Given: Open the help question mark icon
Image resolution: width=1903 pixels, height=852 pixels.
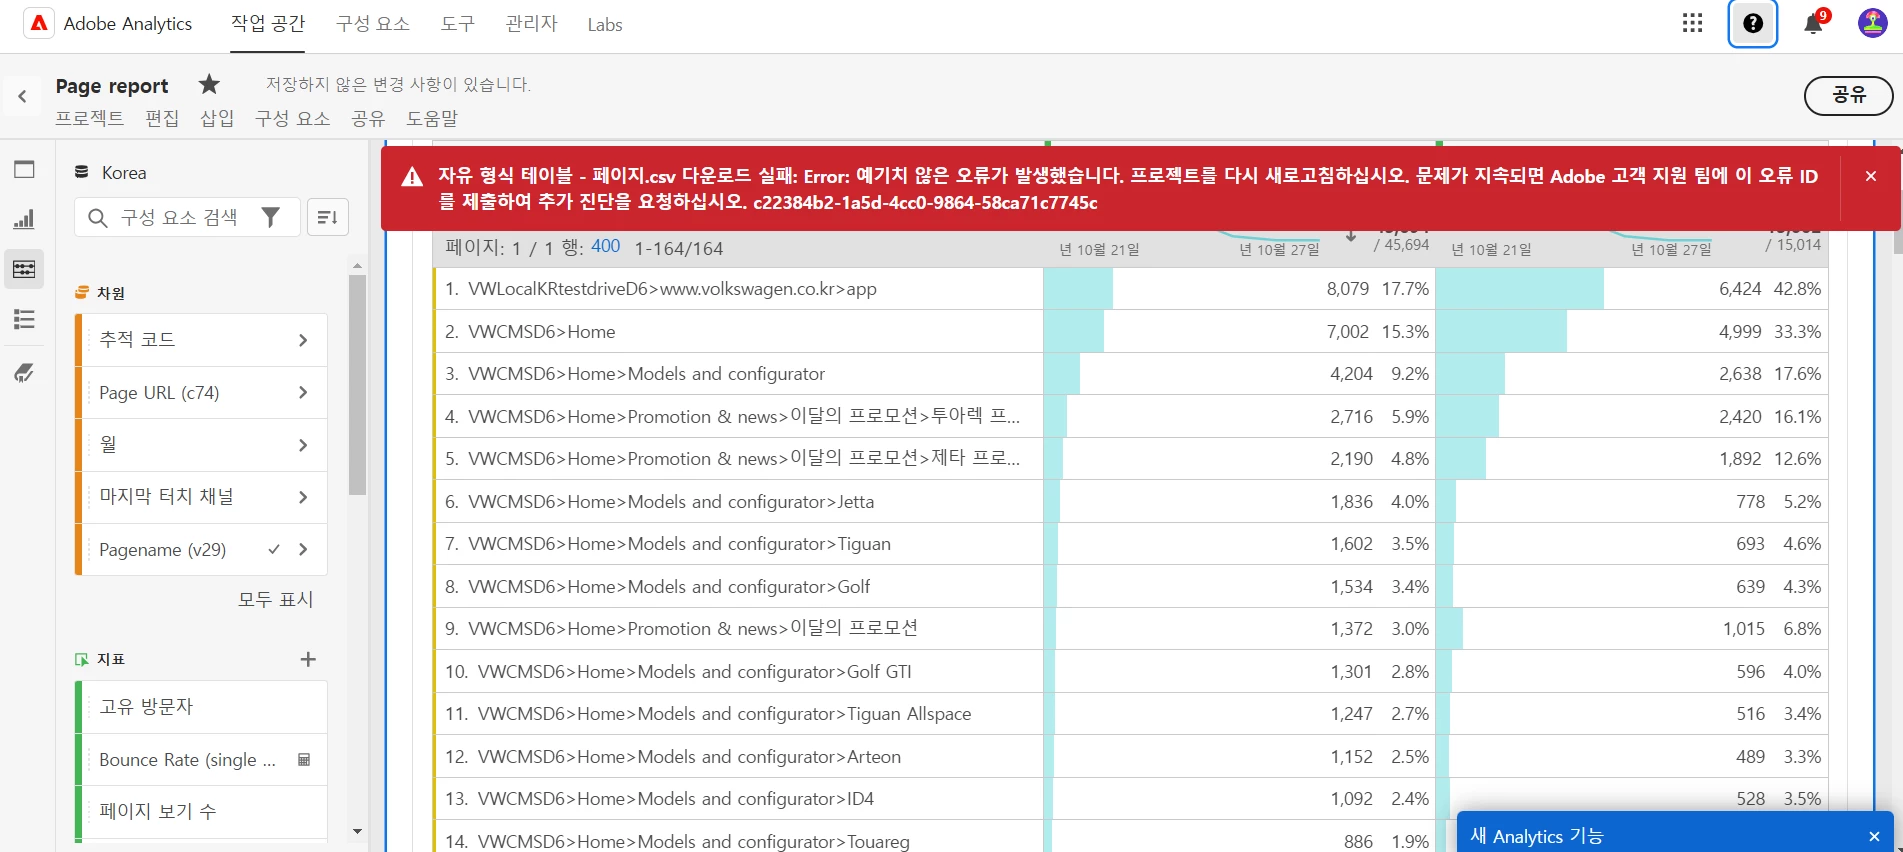Looking at the screenshot, I should (1753, 23).
